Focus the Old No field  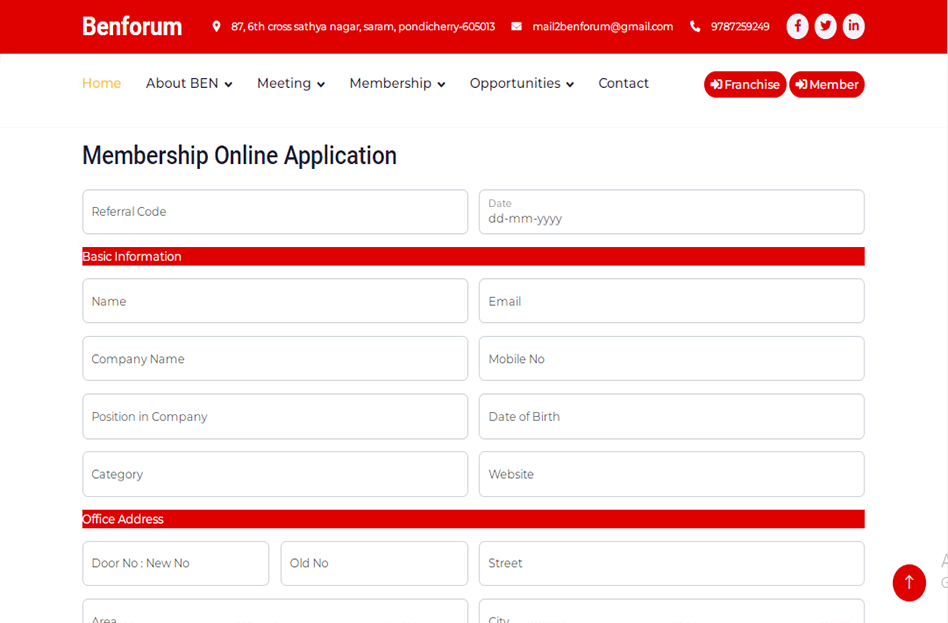(x=374, y=563)
